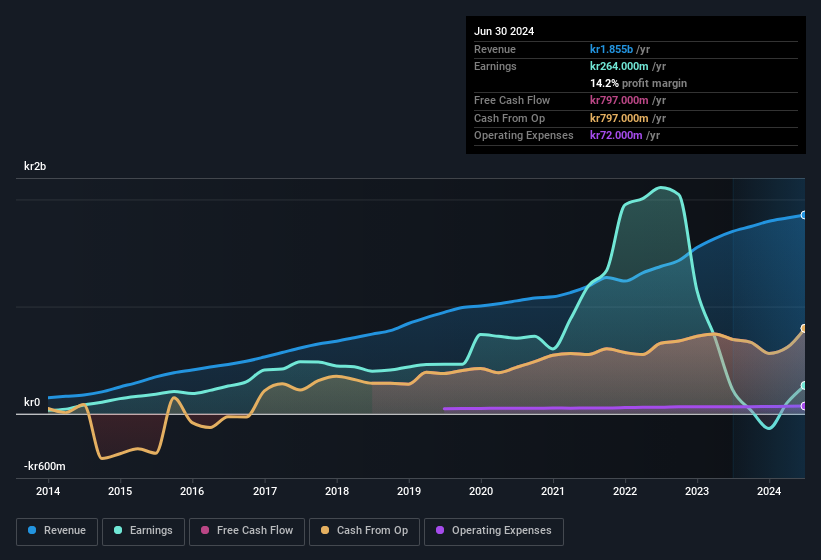
Task: Click the Revenue label in tooltip
Action: pos(495,49)
